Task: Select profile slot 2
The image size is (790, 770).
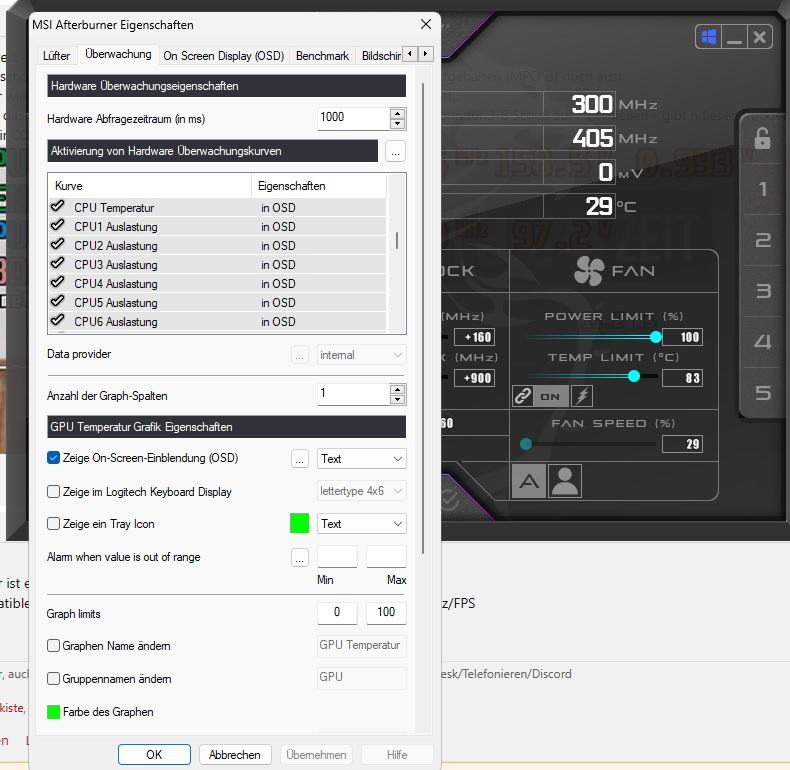Action: (763, 240)
